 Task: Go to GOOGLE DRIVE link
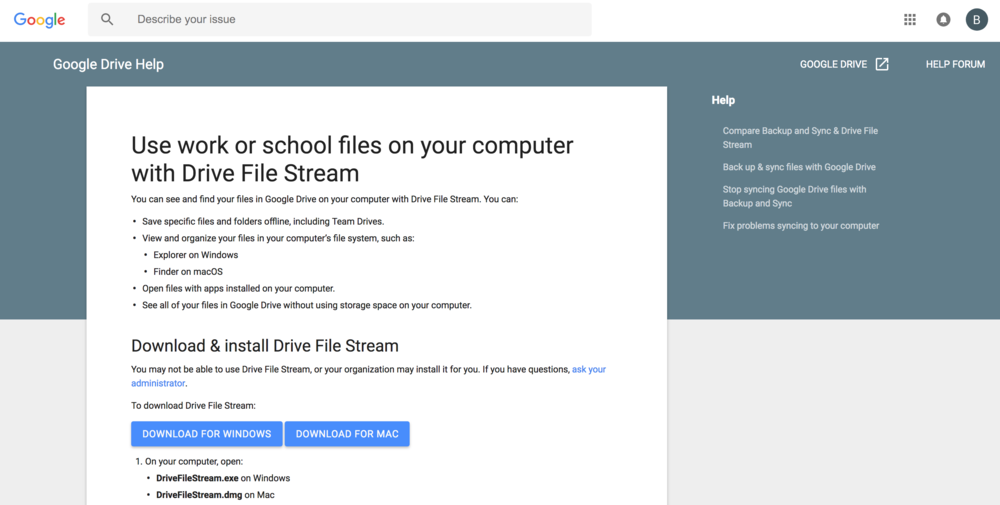[834, 64]
